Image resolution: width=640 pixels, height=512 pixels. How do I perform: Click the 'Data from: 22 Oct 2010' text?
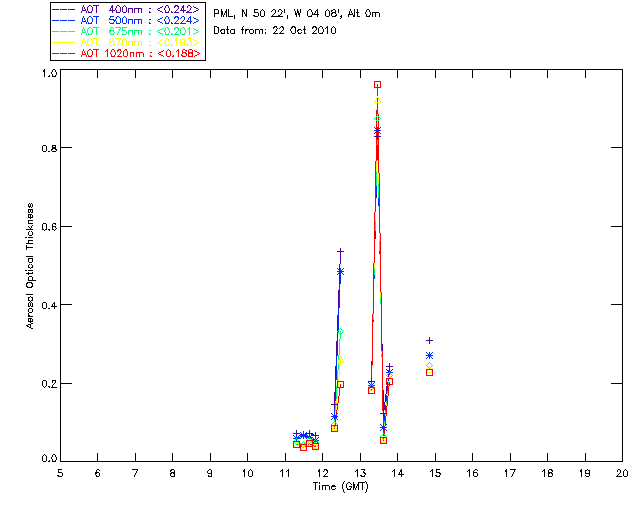click(275, 30)
